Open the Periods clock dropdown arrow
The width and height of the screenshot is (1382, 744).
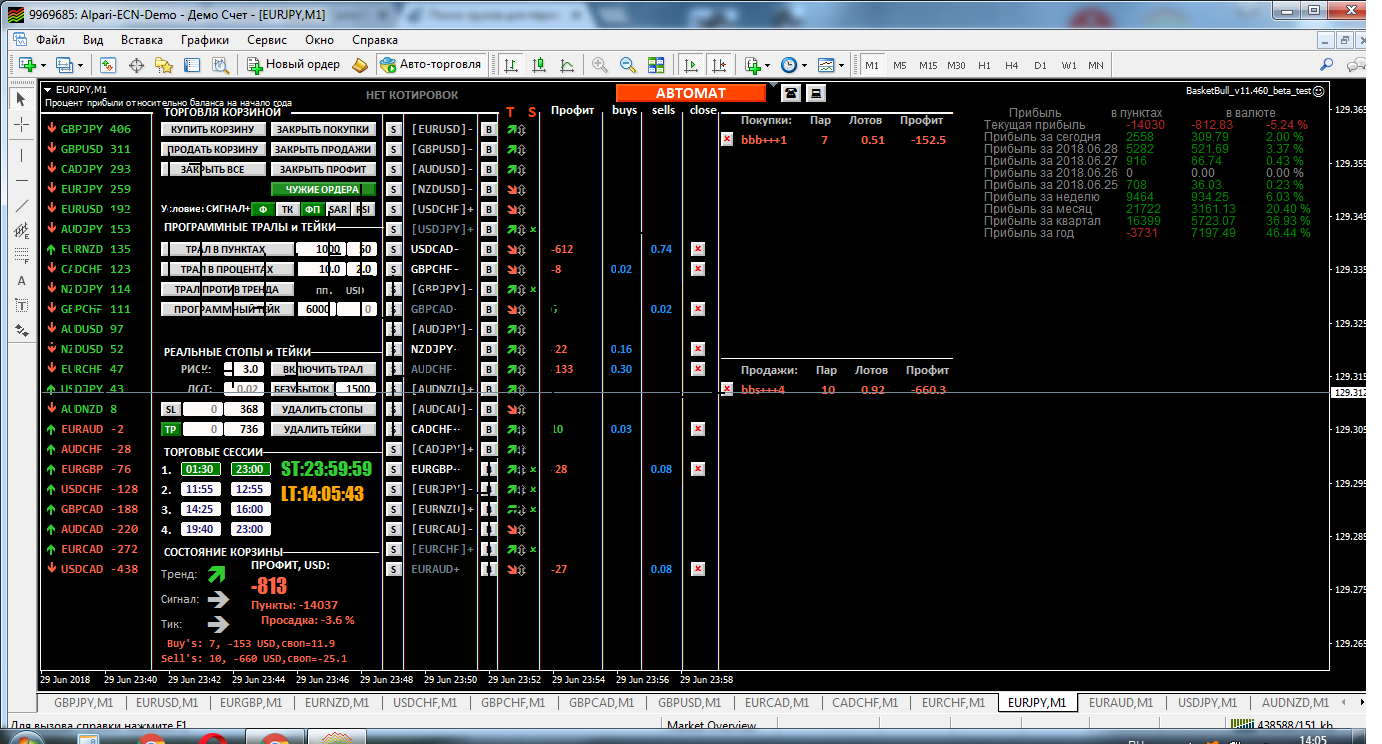click(x=804, y=65)
